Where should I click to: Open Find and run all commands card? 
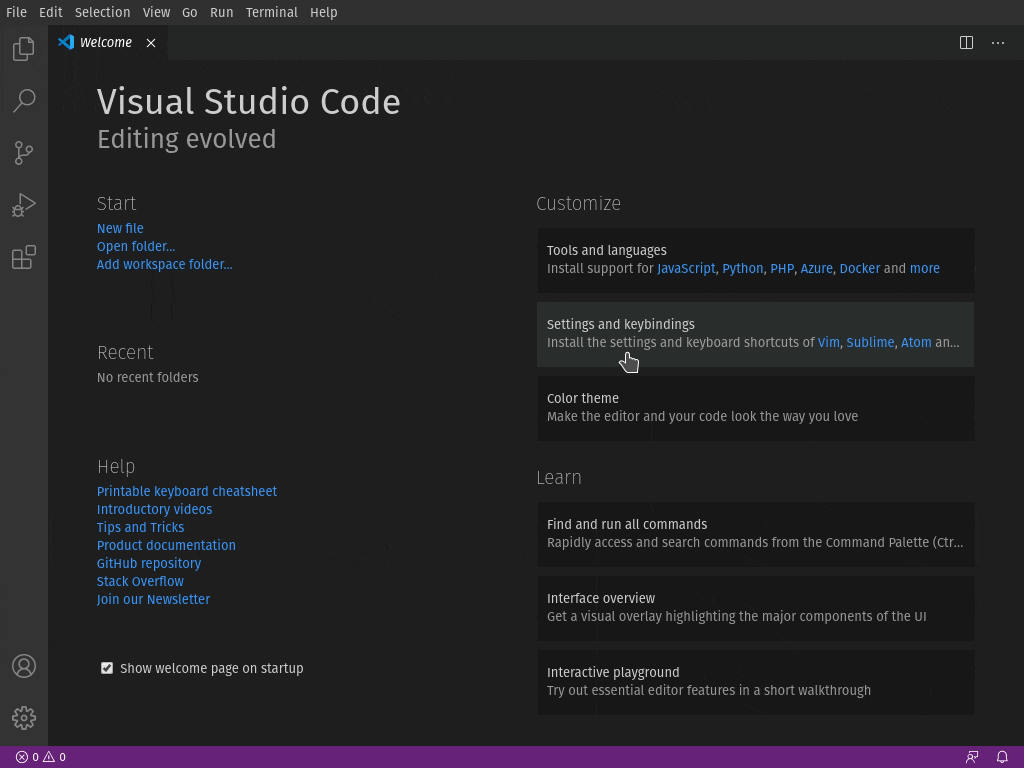click(x=756, y=534)
